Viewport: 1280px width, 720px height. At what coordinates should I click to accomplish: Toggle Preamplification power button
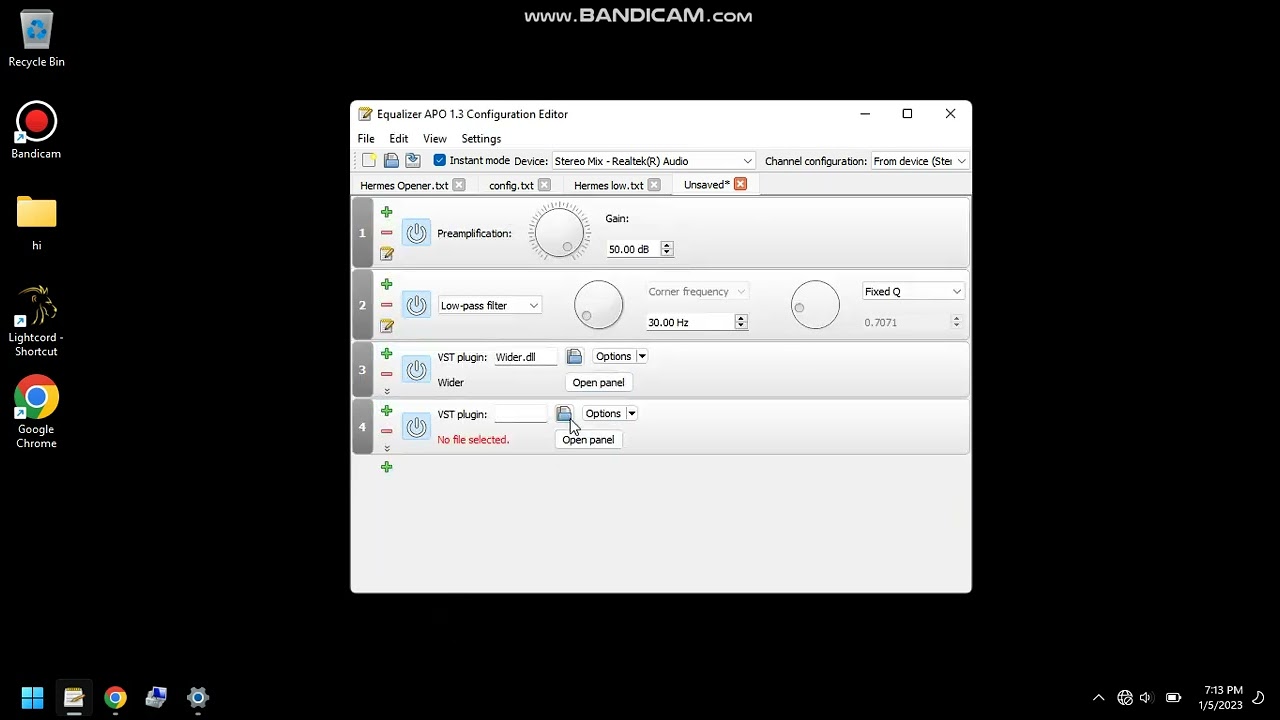coord(416,233)
